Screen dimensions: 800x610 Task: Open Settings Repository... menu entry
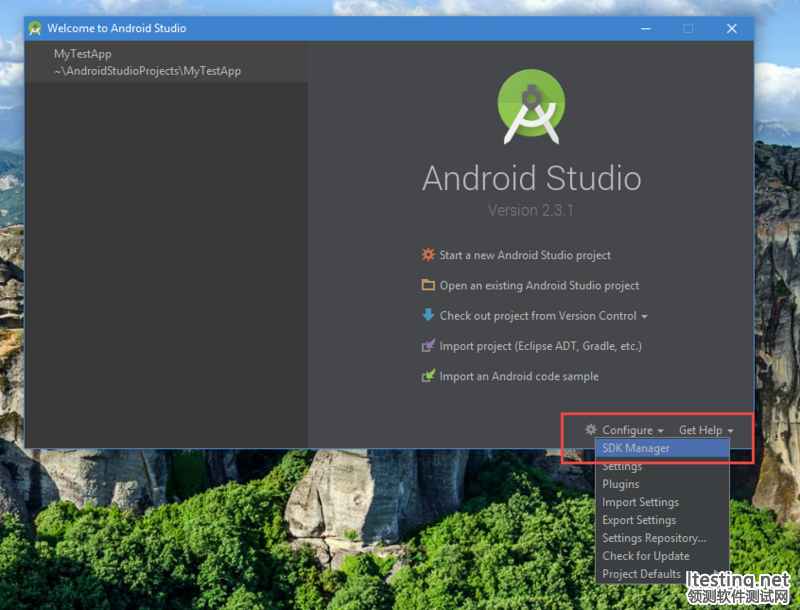[662, 538]
